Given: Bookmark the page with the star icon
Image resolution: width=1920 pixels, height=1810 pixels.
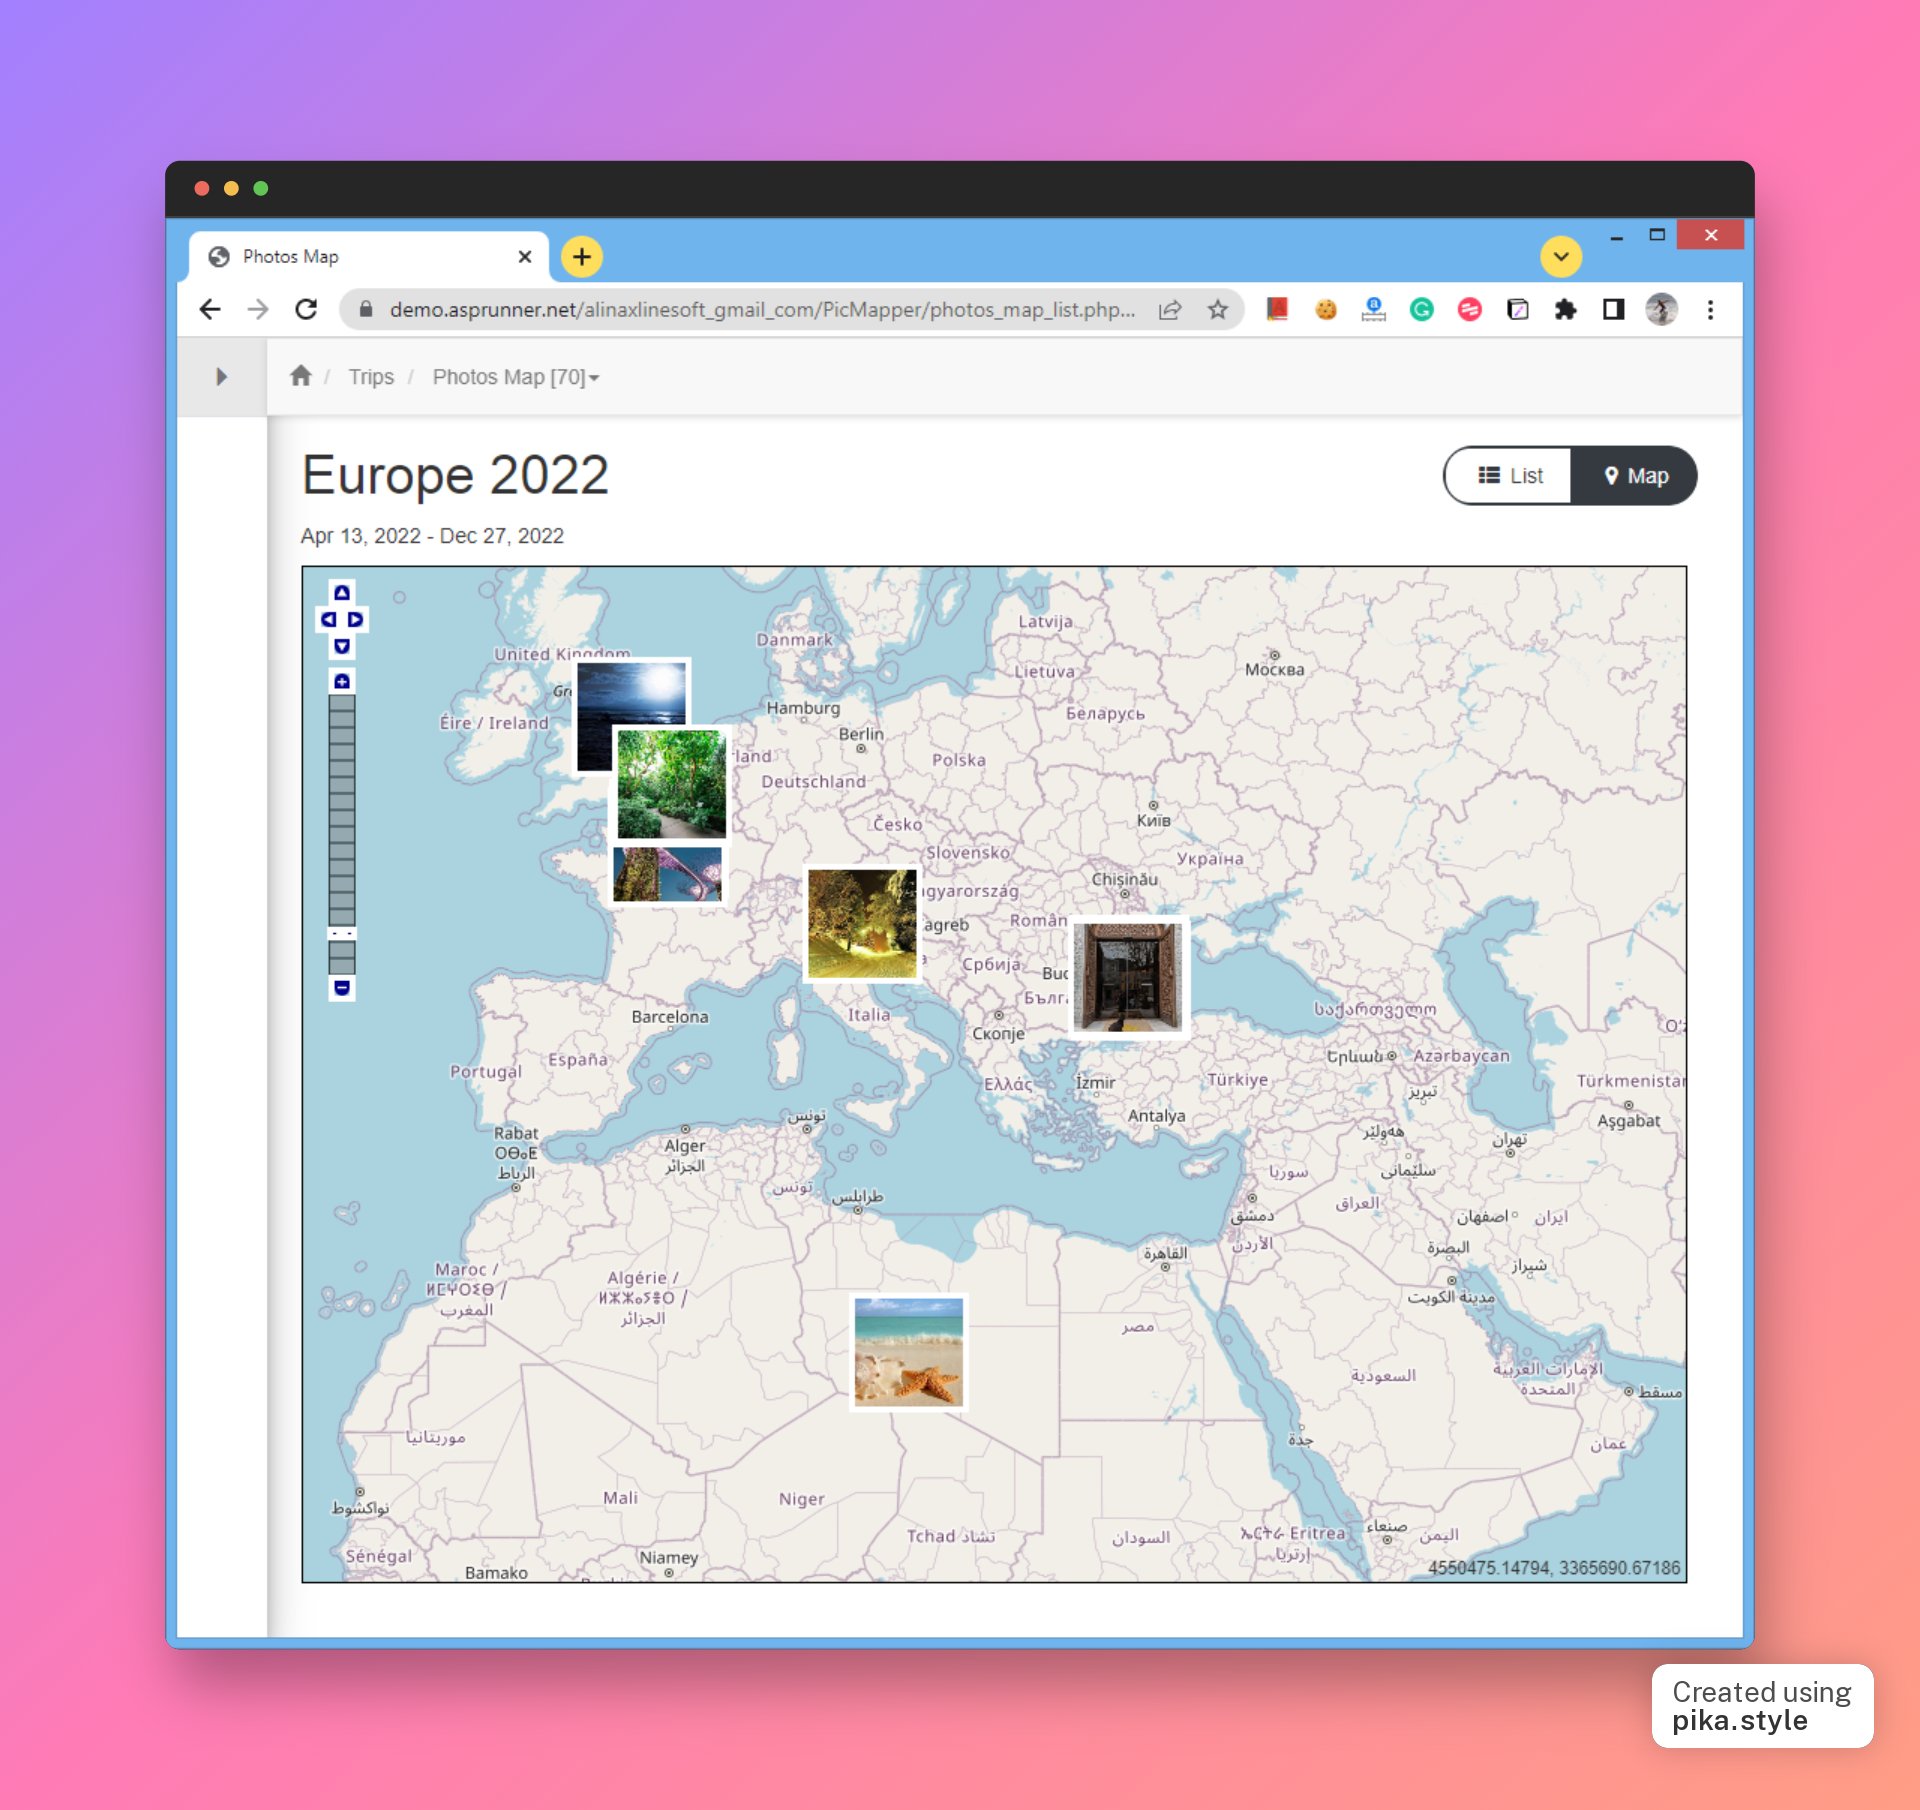Looking at the screenshot, I should (1217, 310).
